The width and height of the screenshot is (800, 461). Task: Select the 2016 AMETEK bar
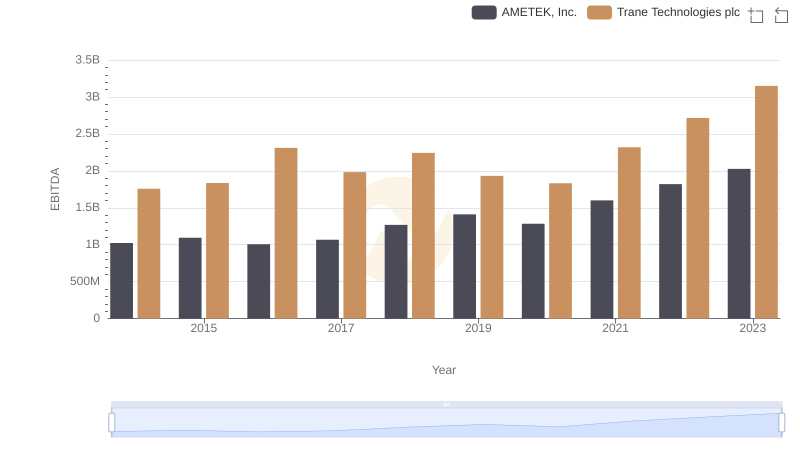pyautogui.click(x=259, y=281)
